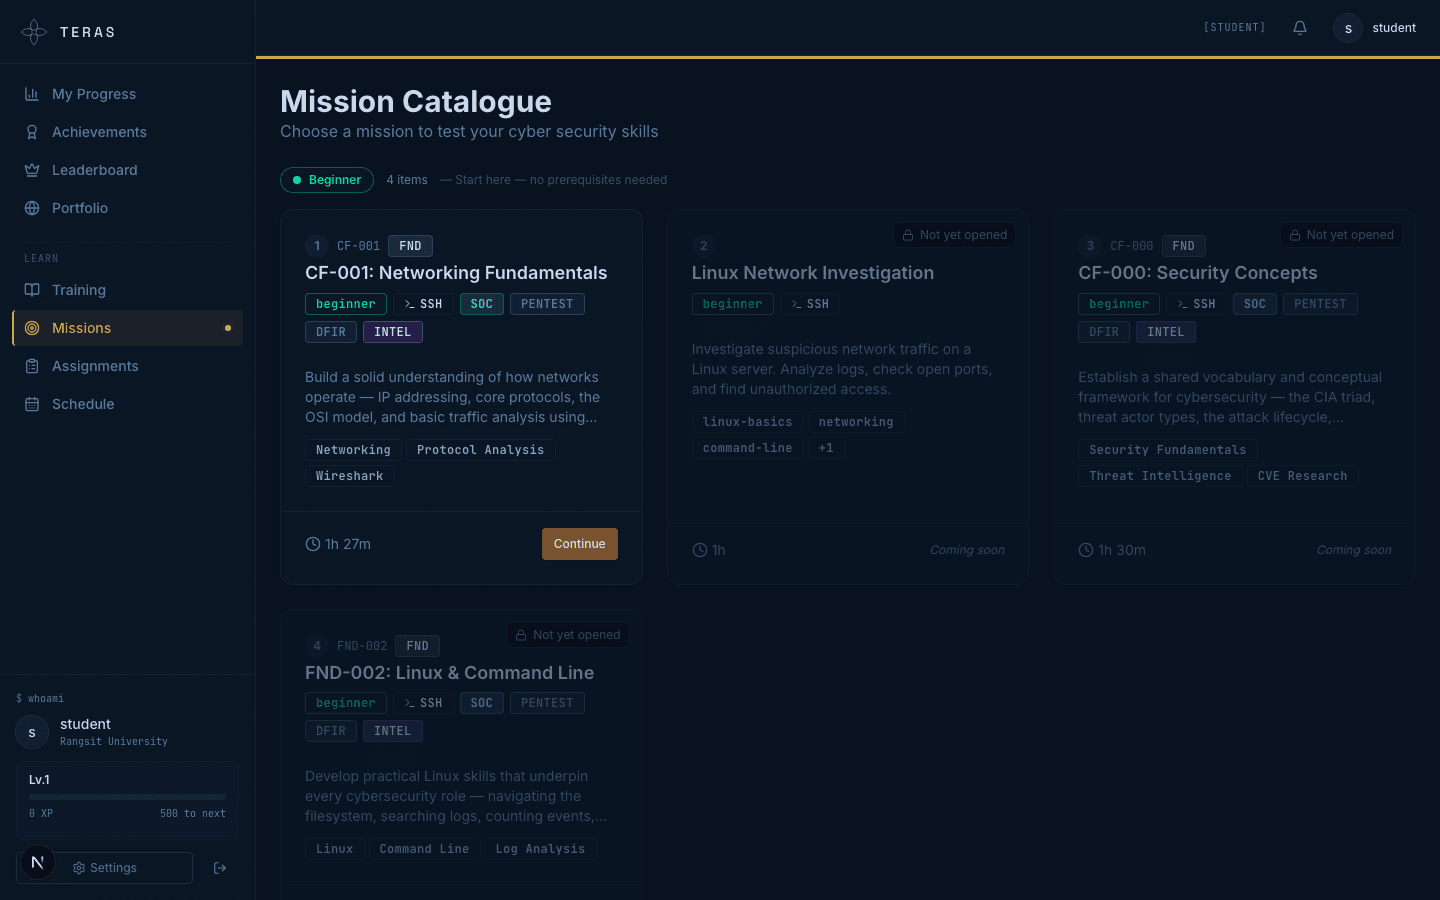Click clock icon beside 1h 30m
This screenshot has height=900, width=1440.
[x=1086, y=550]
